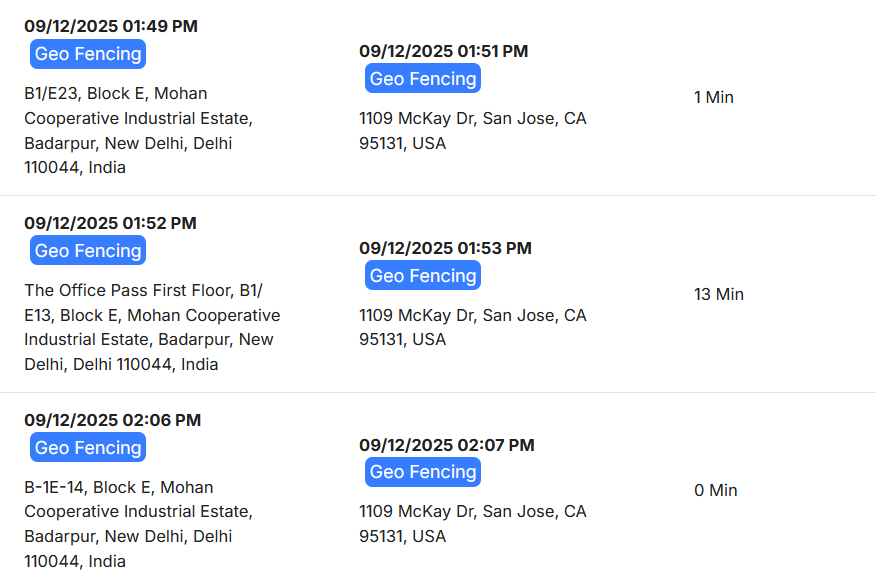The width and height of the screenshot is (876, 584).
Task: Select the Geo Fencing tag below 01:52 PM
Action: coord(88,251)
